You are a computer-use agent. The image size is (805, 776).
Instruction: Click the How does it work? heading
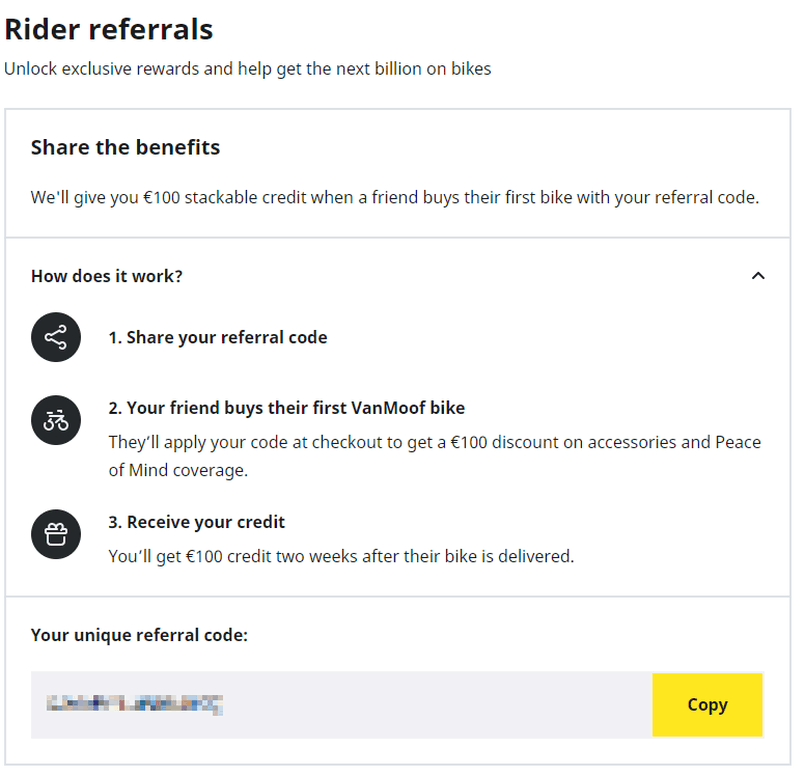coord(107,276)
